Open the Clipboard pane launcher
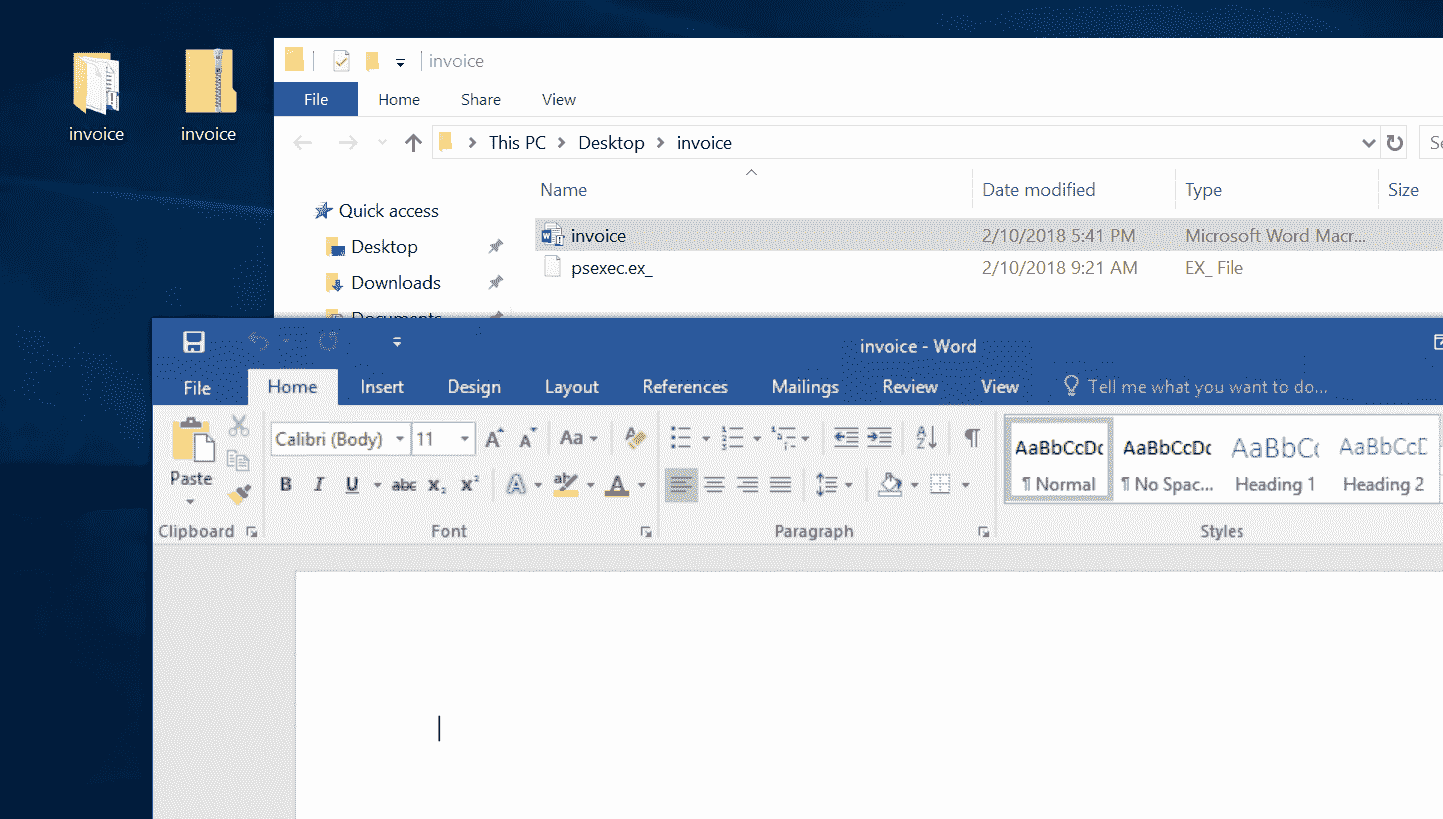The width and height of the screenshot is (1443, 819). (252, 533)
